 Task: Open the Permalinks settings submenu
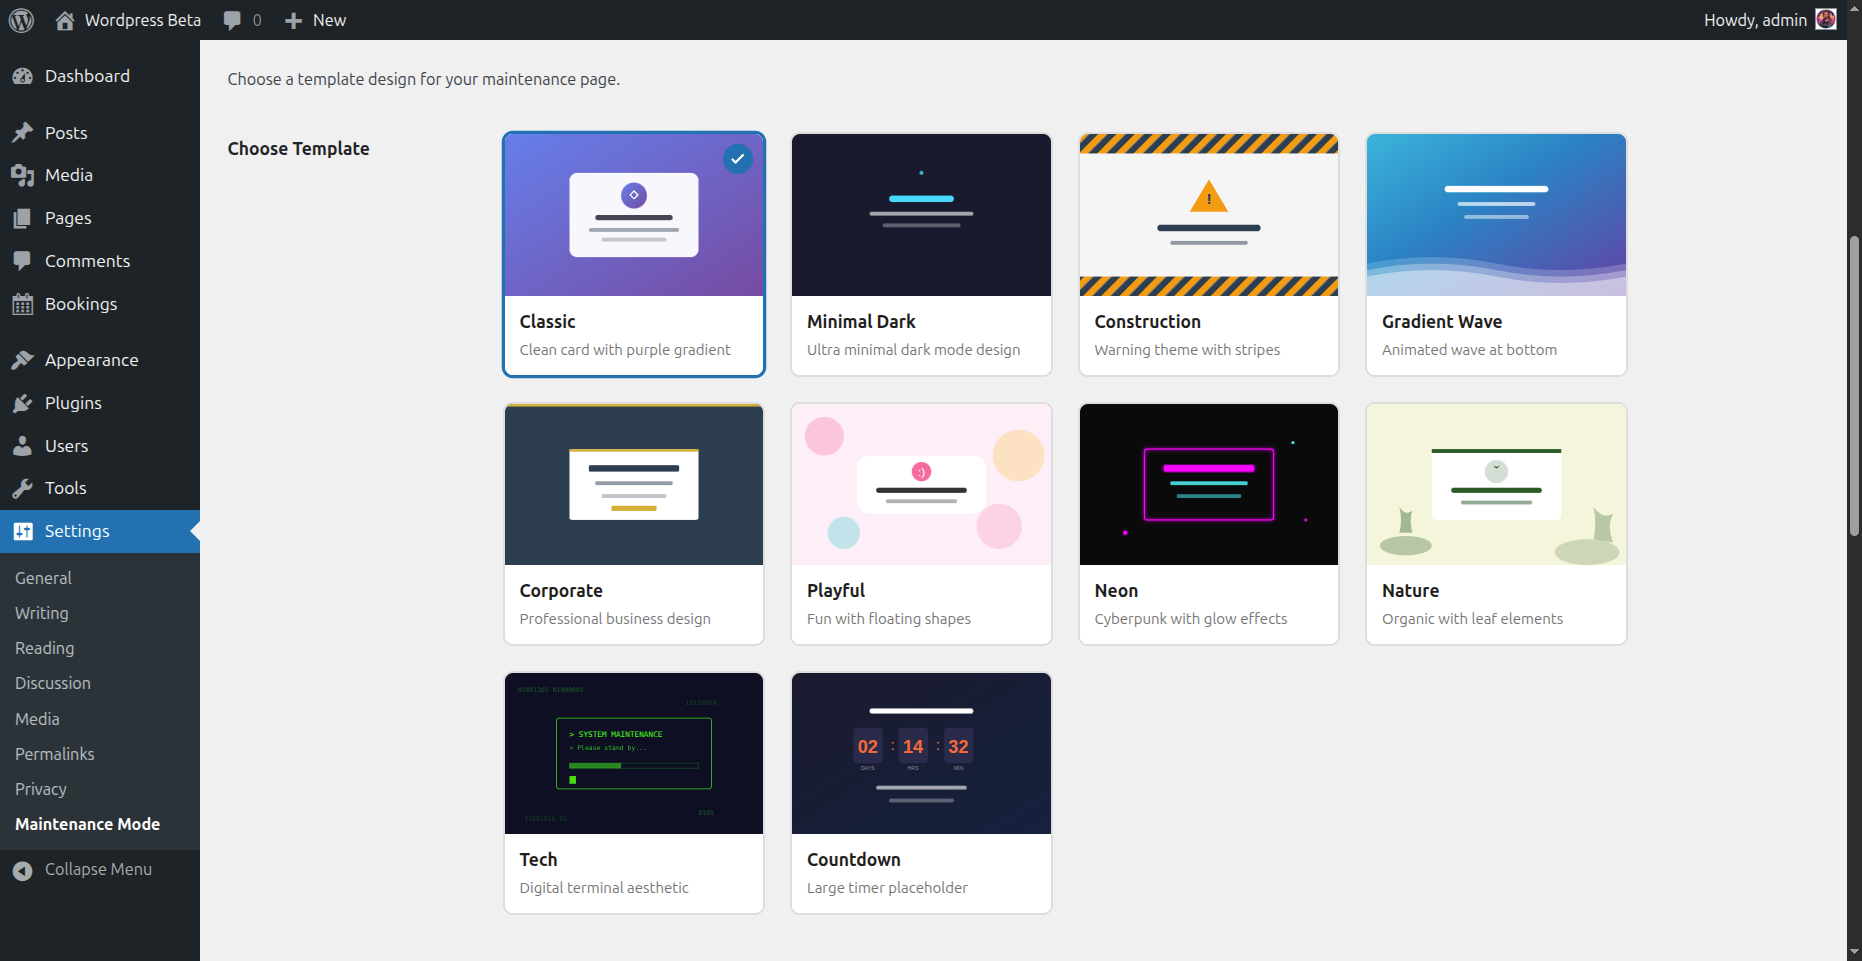(x=55, y=754)
